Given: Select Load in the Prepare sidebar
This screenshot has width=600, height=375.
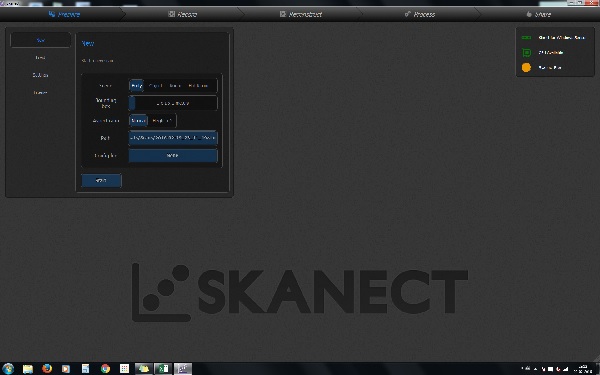Looking at the screenshot, I should pyautogui.click(x=41, y=57).
